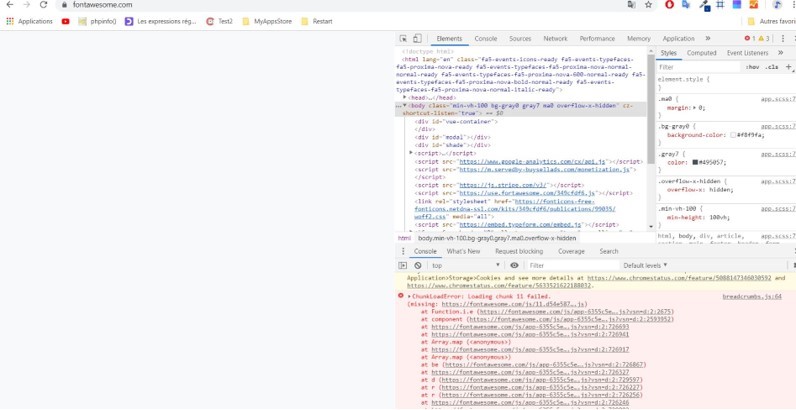The width and height of the screenshot is (796, 410).
Task: Switch to the Coverage drawer tab
Action: click(571, 252)
